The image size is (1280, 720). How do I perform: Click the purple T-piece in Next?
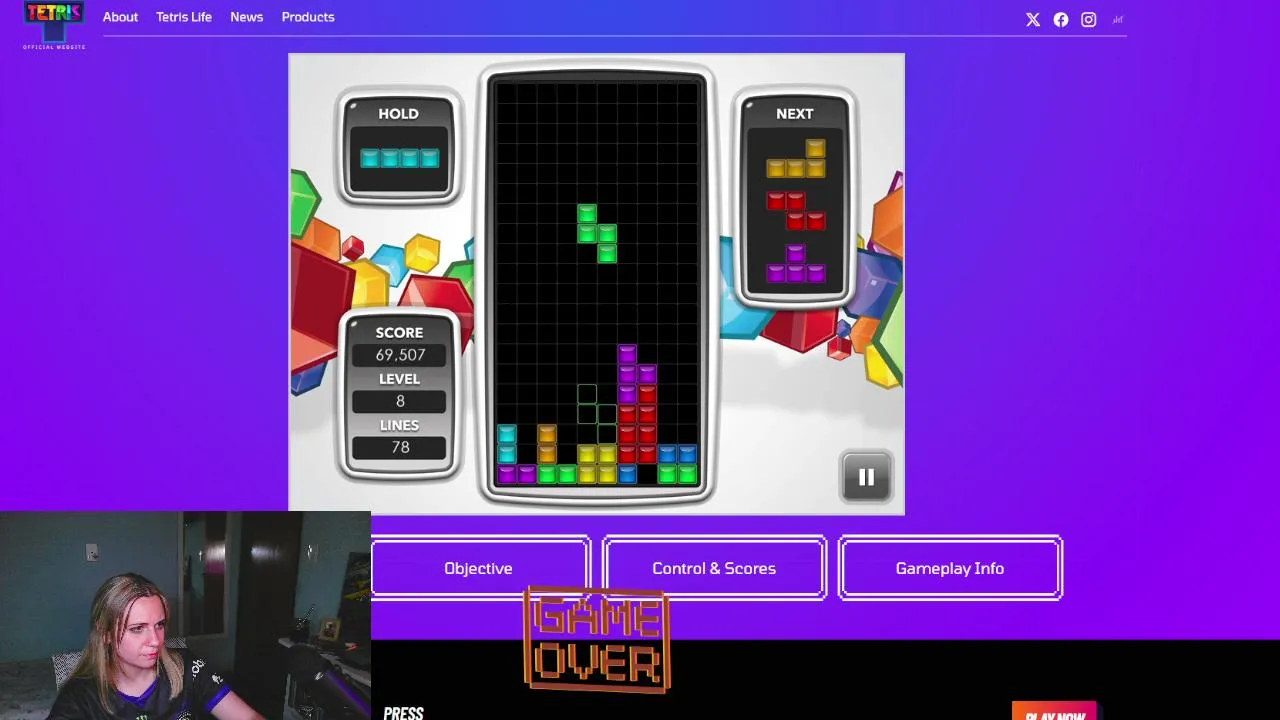796,264
